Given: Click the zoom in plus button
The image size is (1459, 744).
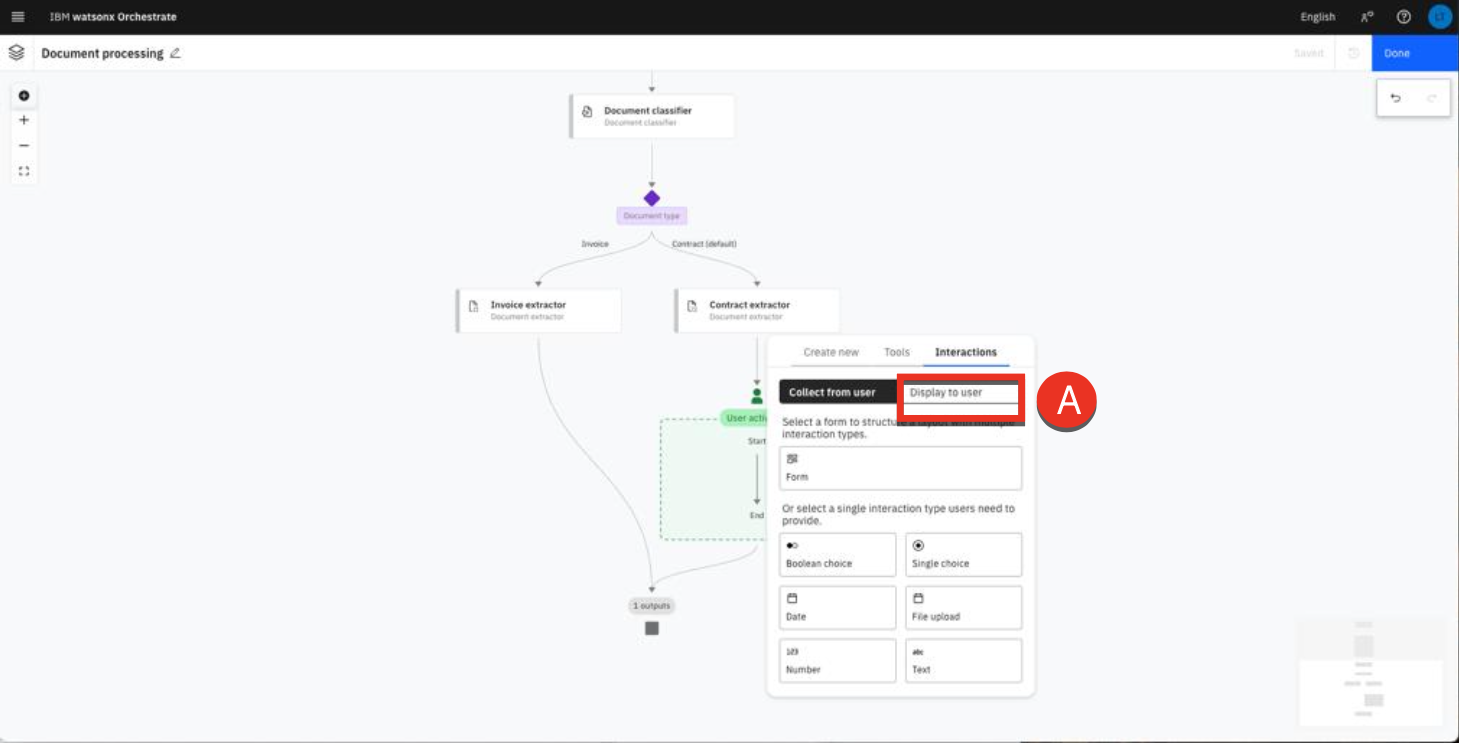Looking at the screenshot, I should [x=24, y=120].
